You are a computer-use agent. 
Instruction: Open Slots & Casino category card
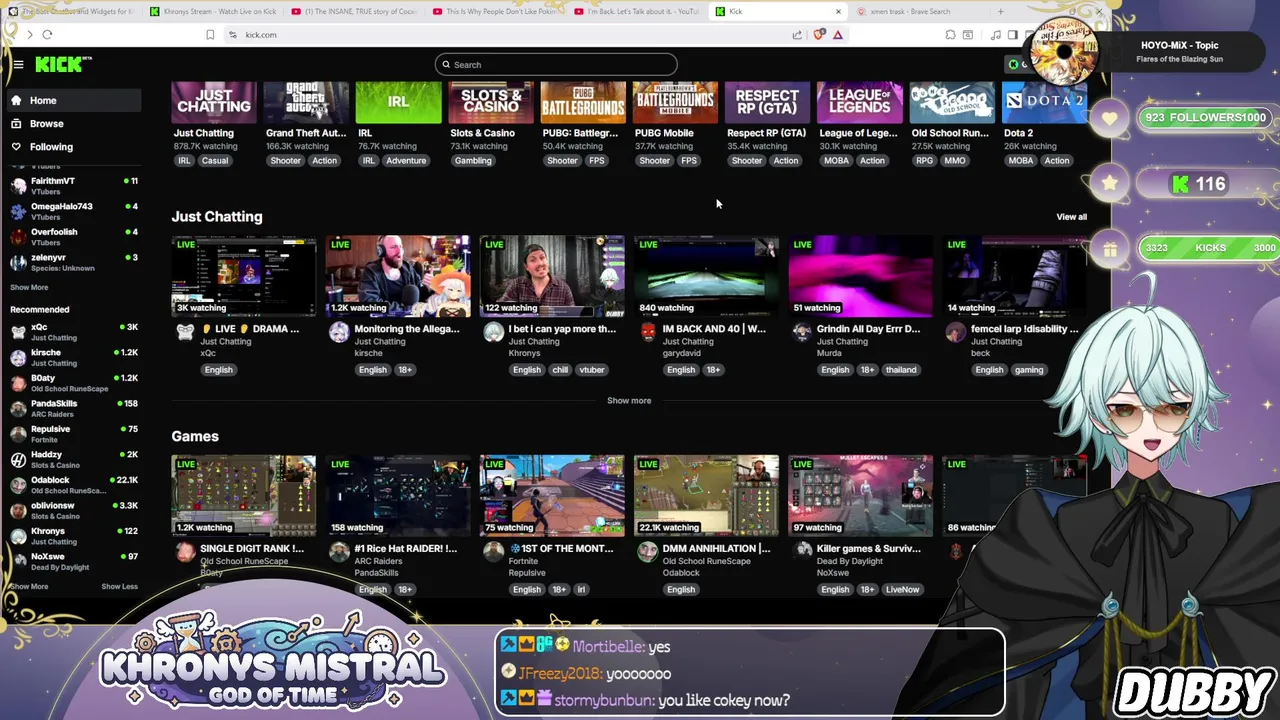coord(490,103)
